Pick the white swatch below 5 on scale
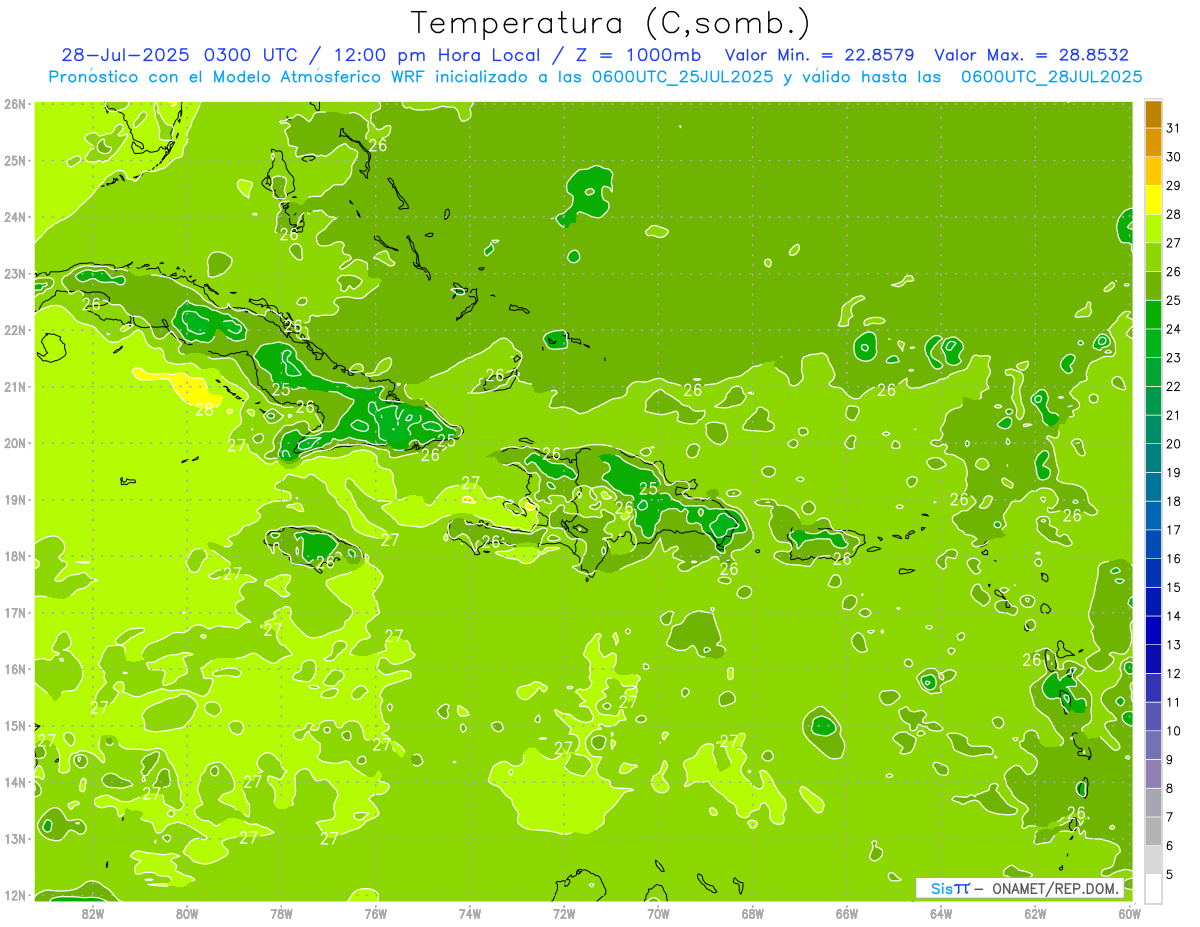Screen dimensions: 1200x927 coord(1154,888)
